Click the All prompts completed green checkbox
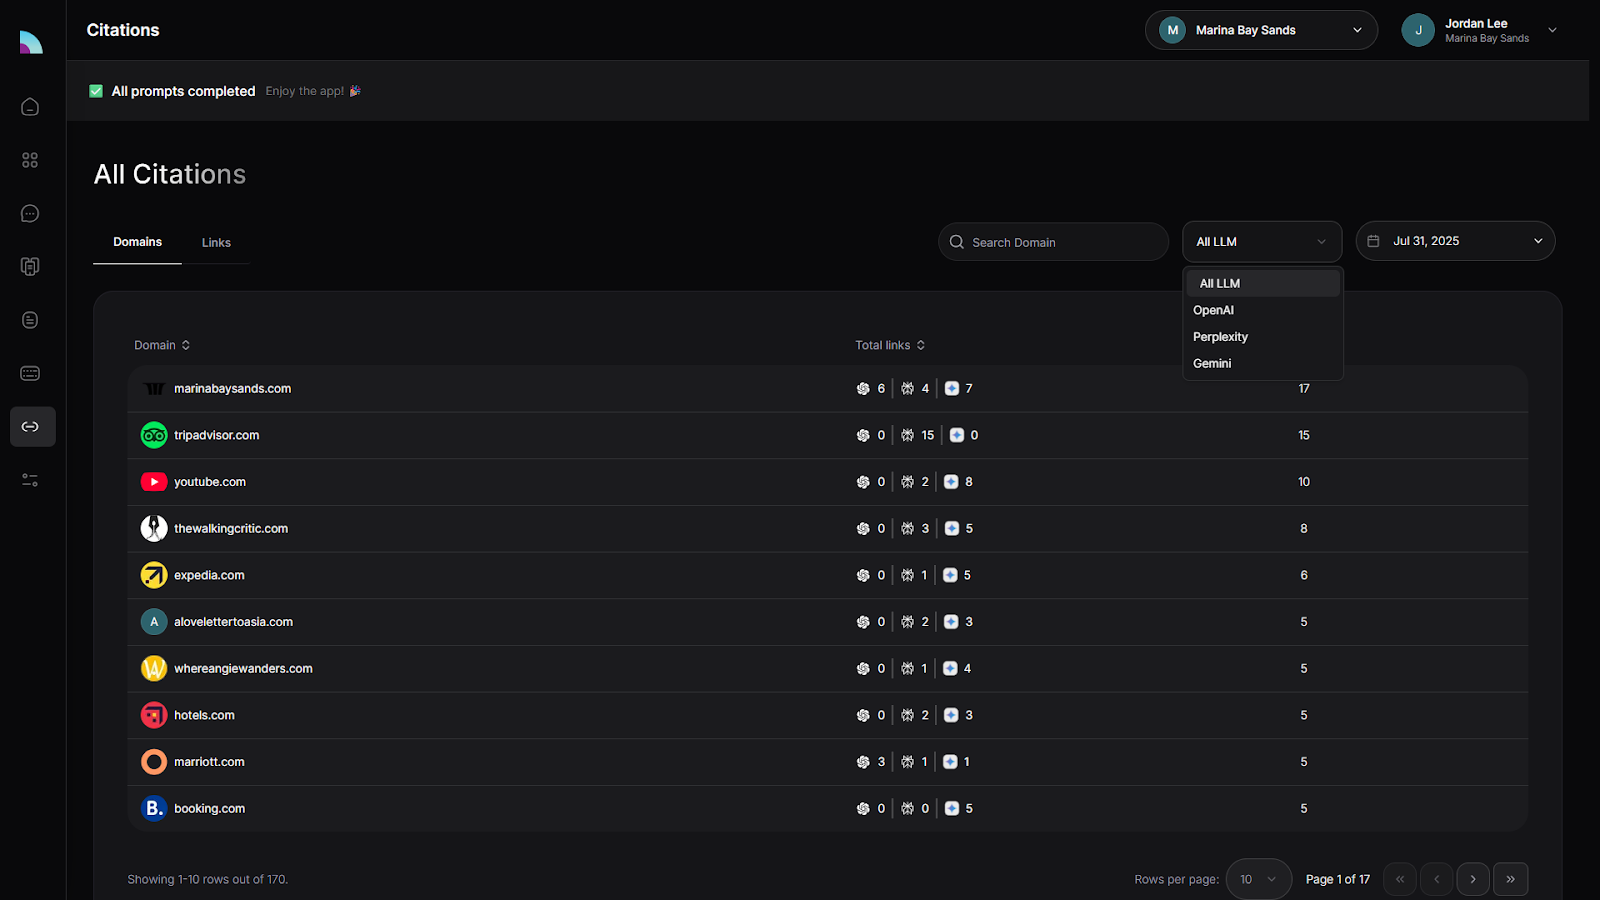Screen dimensions: 1600x900 click(x=96, y=91)
